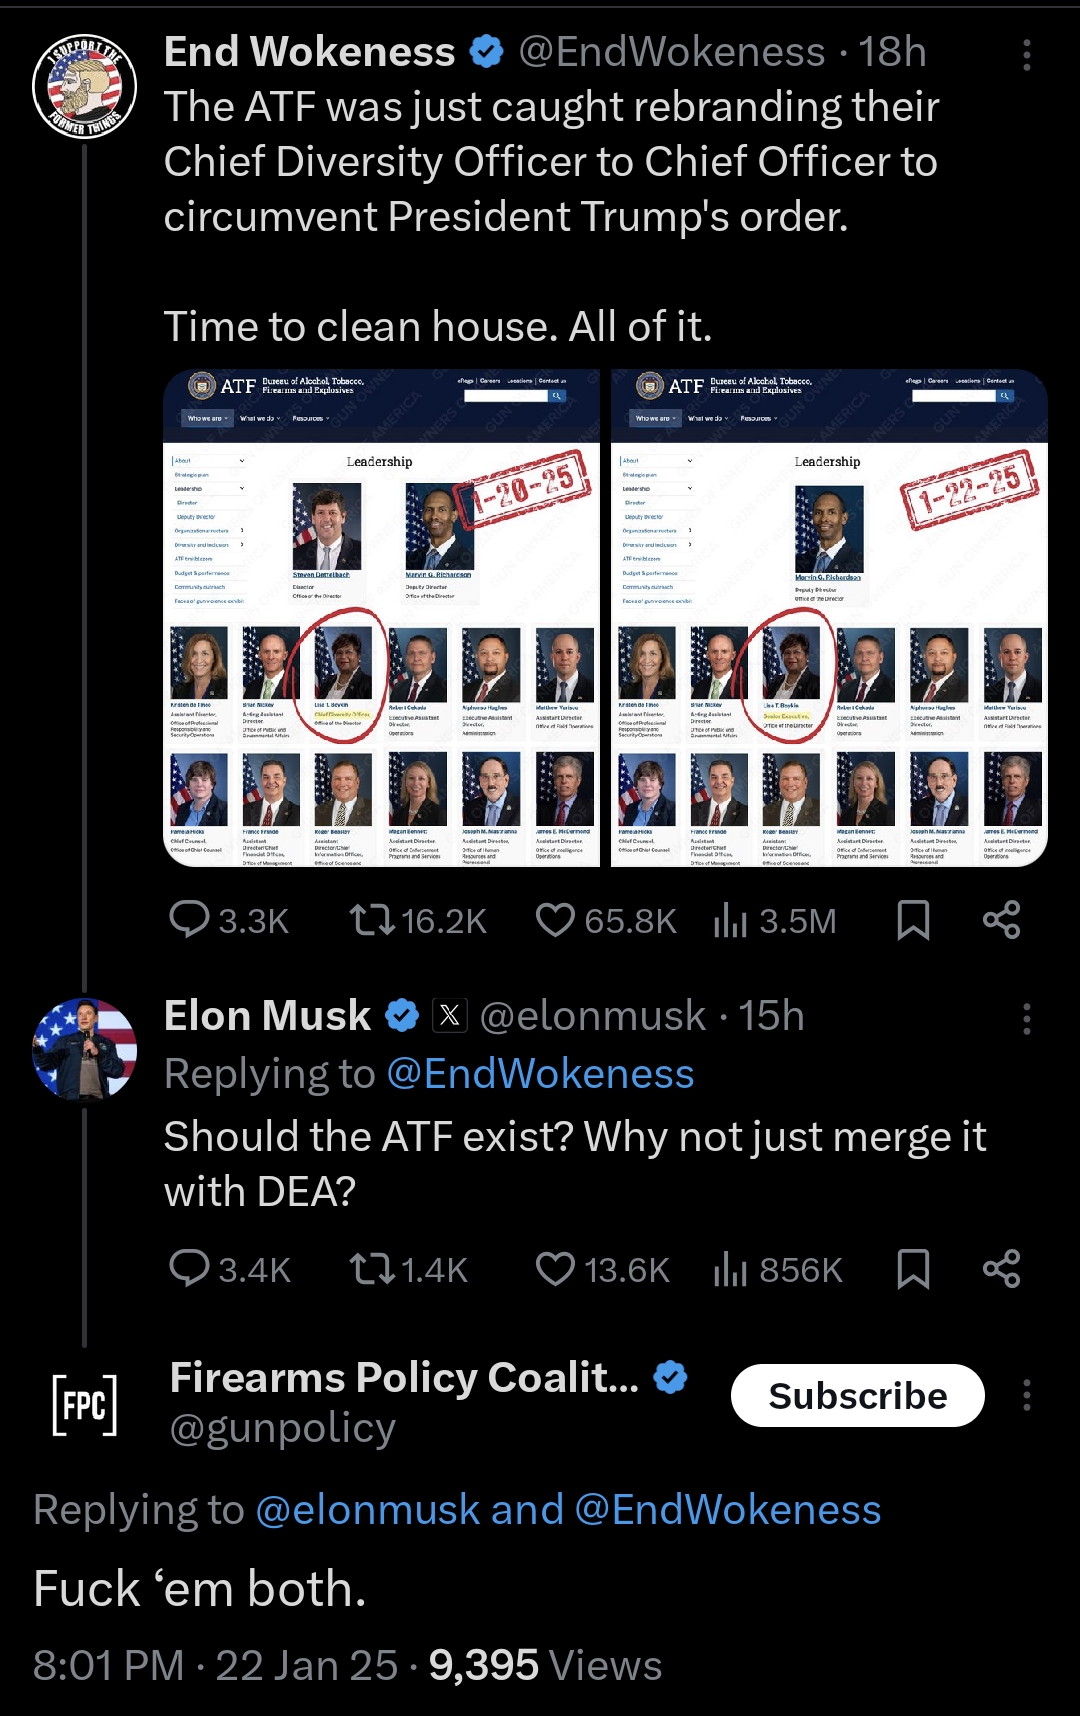Open the @elonmusk link in the FPC reply
1080x1716 pixels.
(367, 1510)
